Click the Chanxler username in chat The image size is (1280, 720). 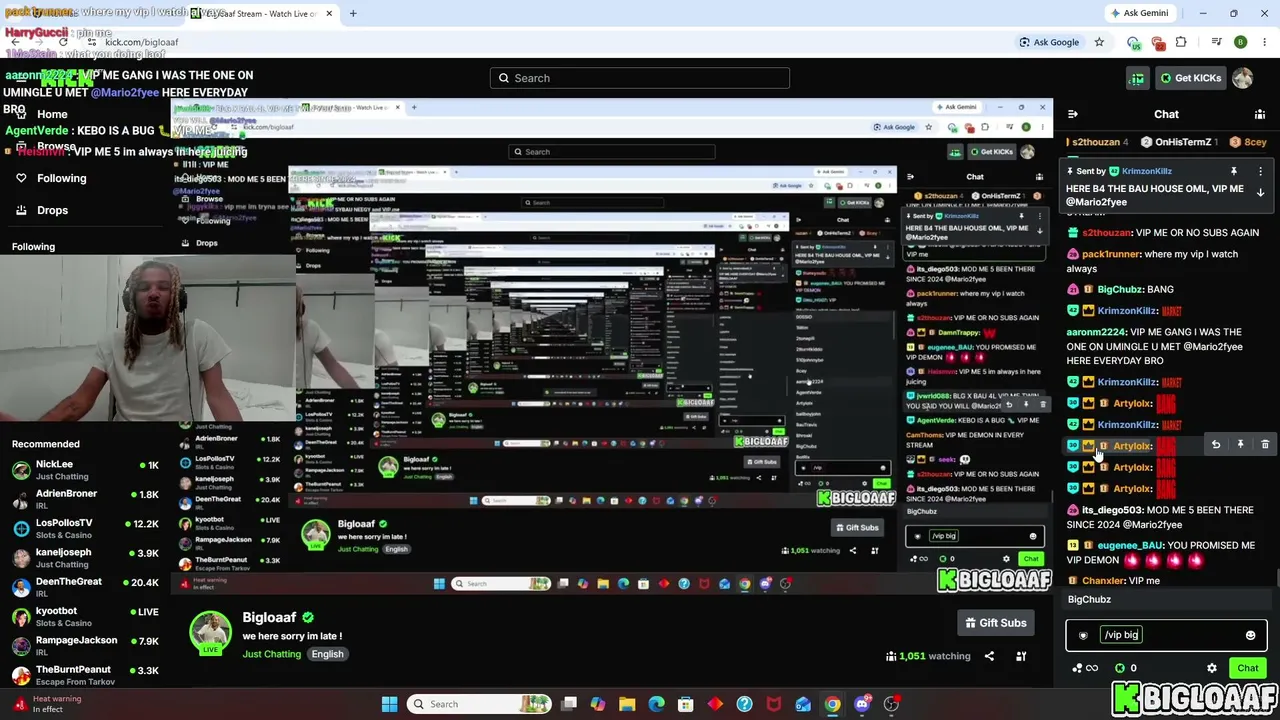tap(1104, 581)
